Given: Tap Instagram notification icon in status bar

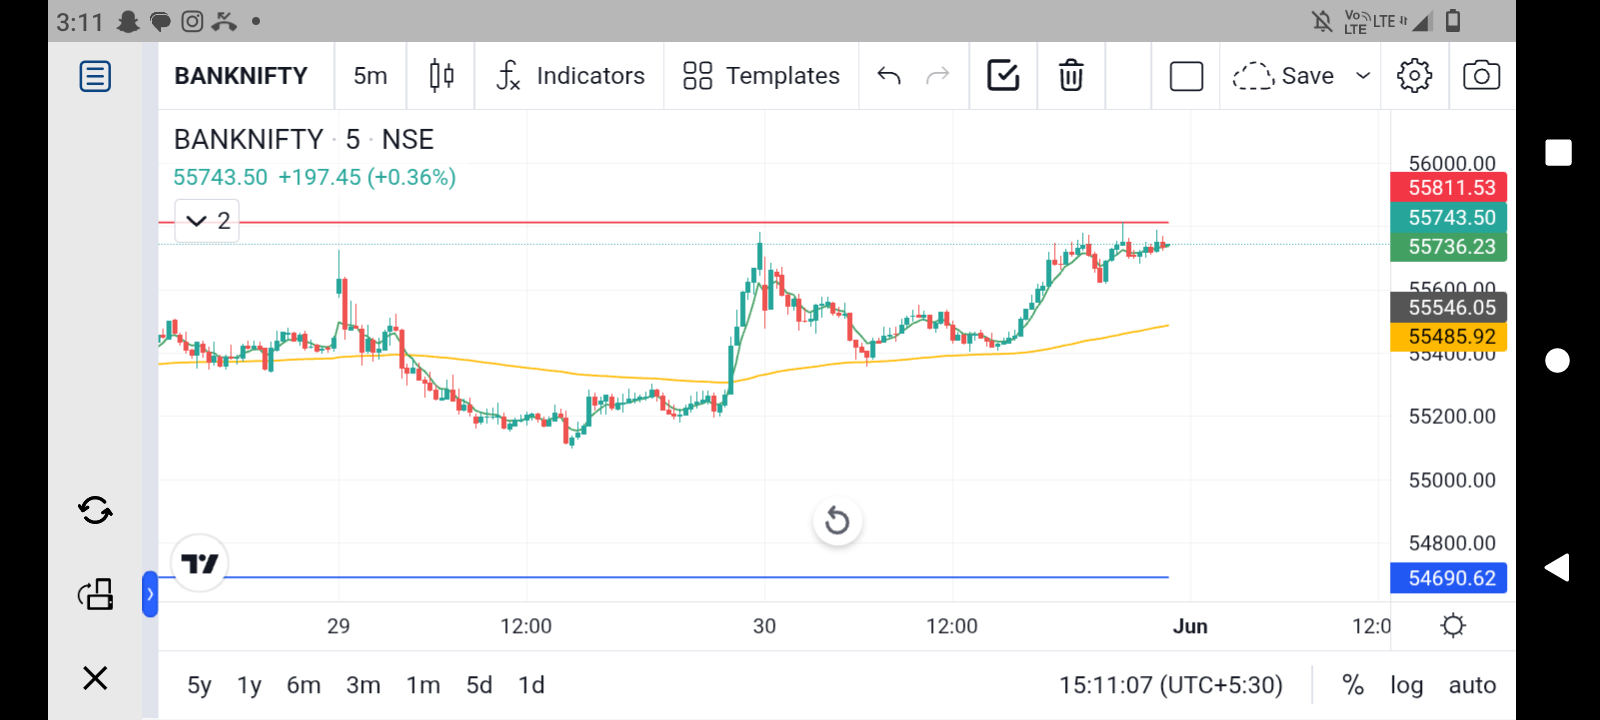Looking at the screenshot, I should [x=192, y=21].
